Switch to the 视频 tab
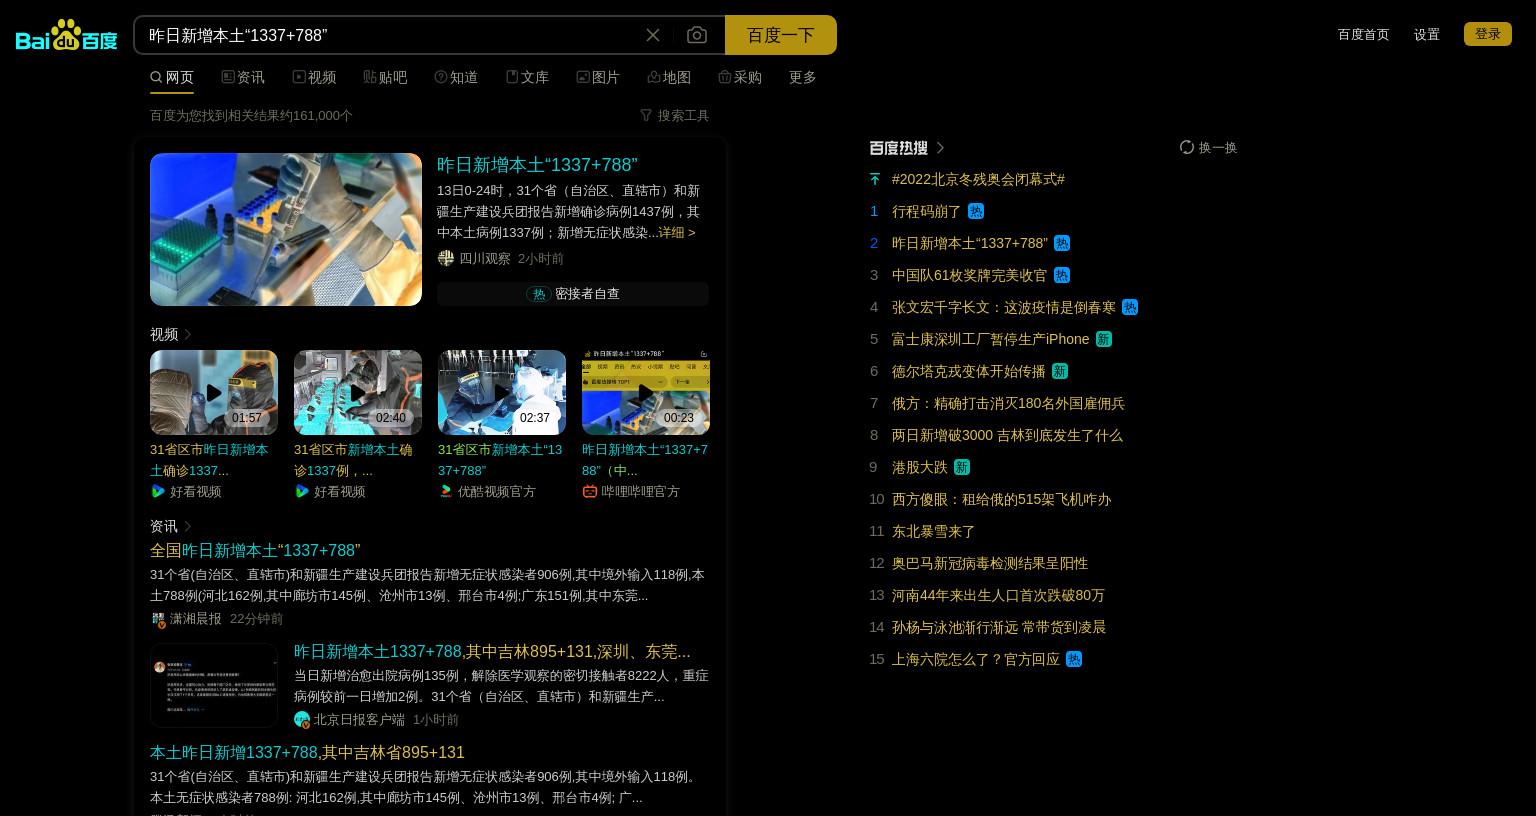 (314, 77)
